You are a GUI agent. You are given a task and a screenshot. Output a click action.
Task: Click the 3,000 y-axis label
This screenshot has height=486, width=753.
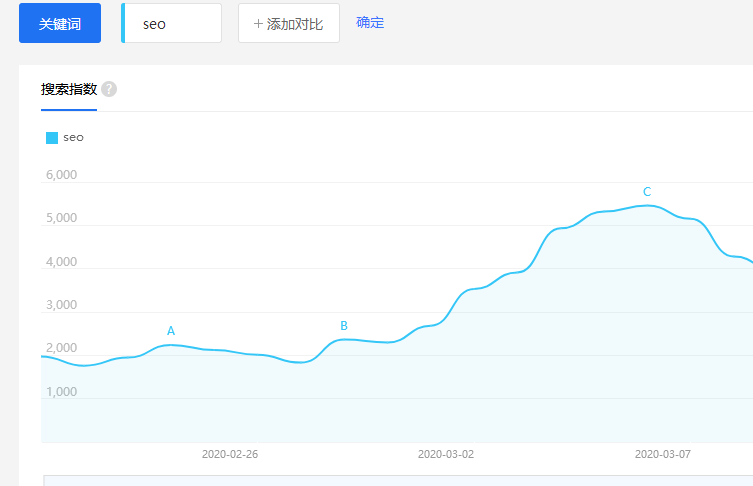coord(61,305)
